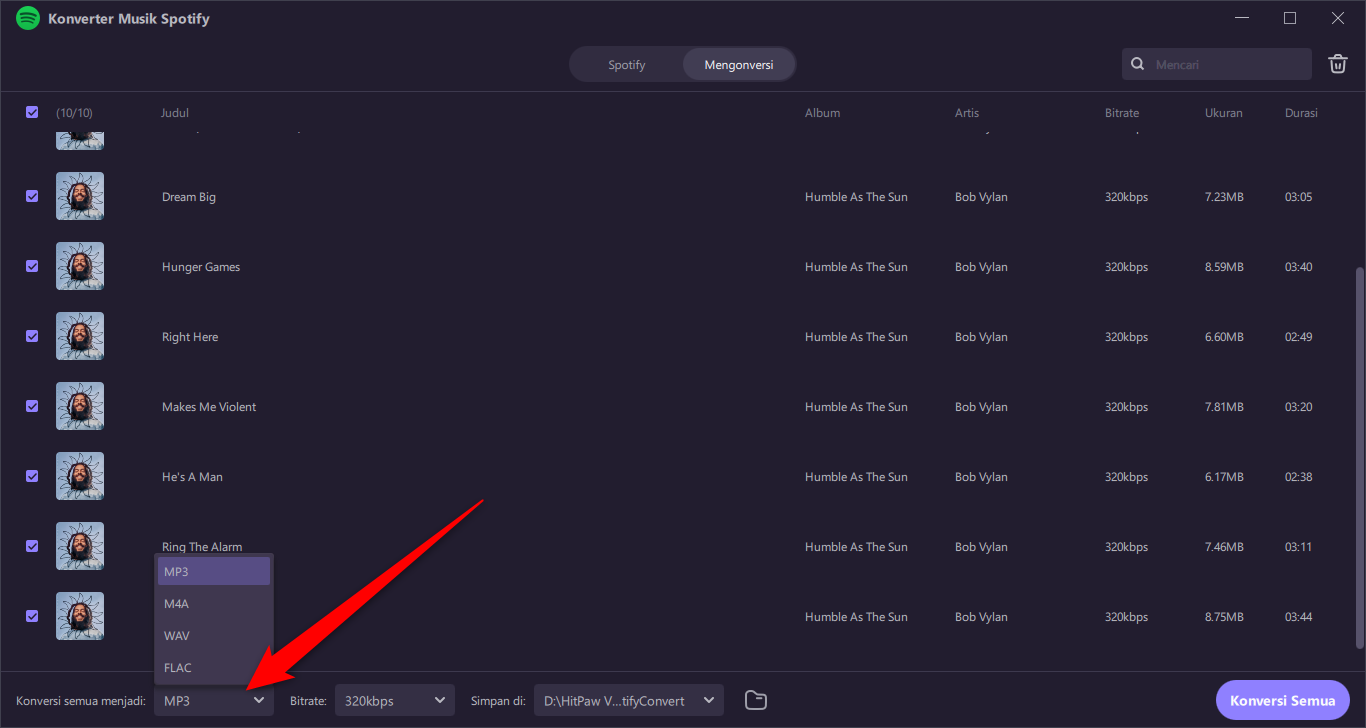Select the Makes Me Violent track title
This screenshot has width=1366, height=728.
[209, 407]
